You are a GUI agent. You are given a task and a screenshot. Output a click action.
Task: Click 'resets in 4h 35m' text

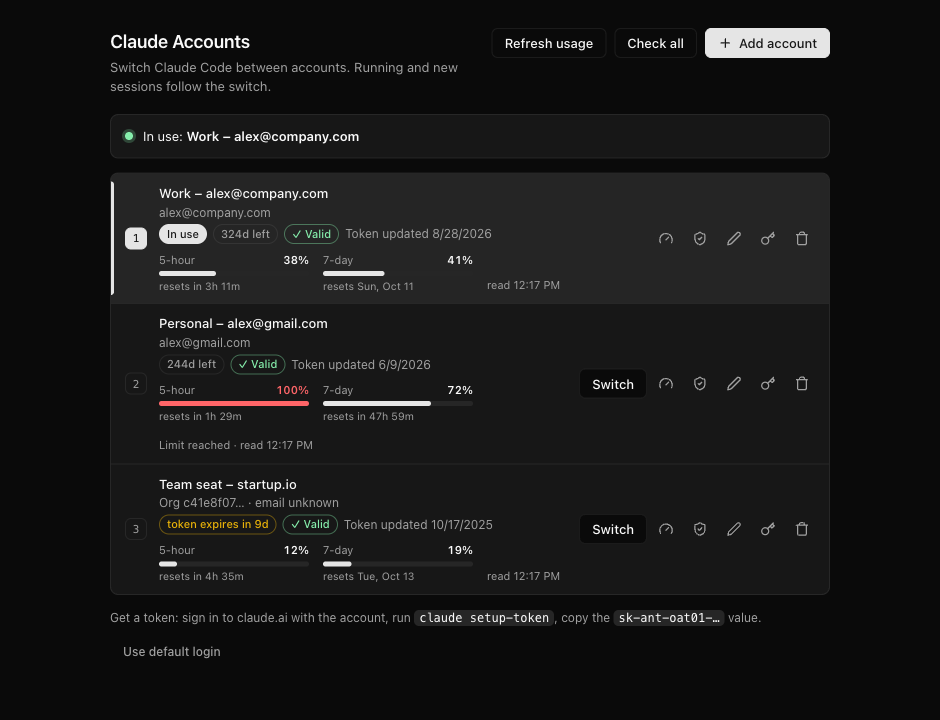tap(201, 577)
